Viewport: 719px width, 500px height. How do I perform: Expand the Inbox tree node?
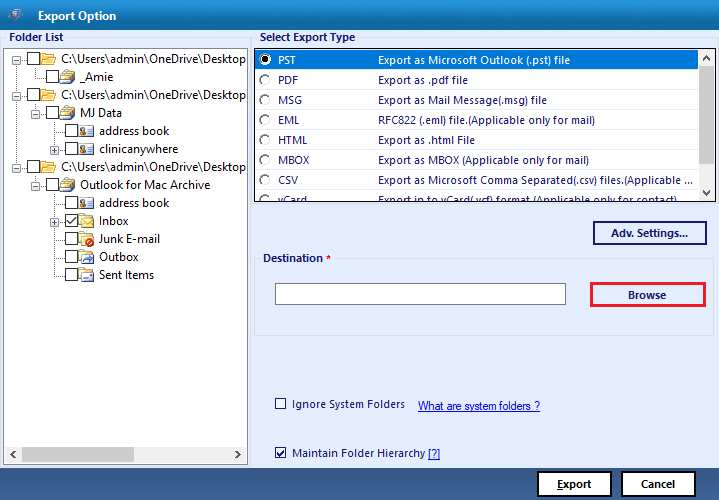click(x=54, y=222)
